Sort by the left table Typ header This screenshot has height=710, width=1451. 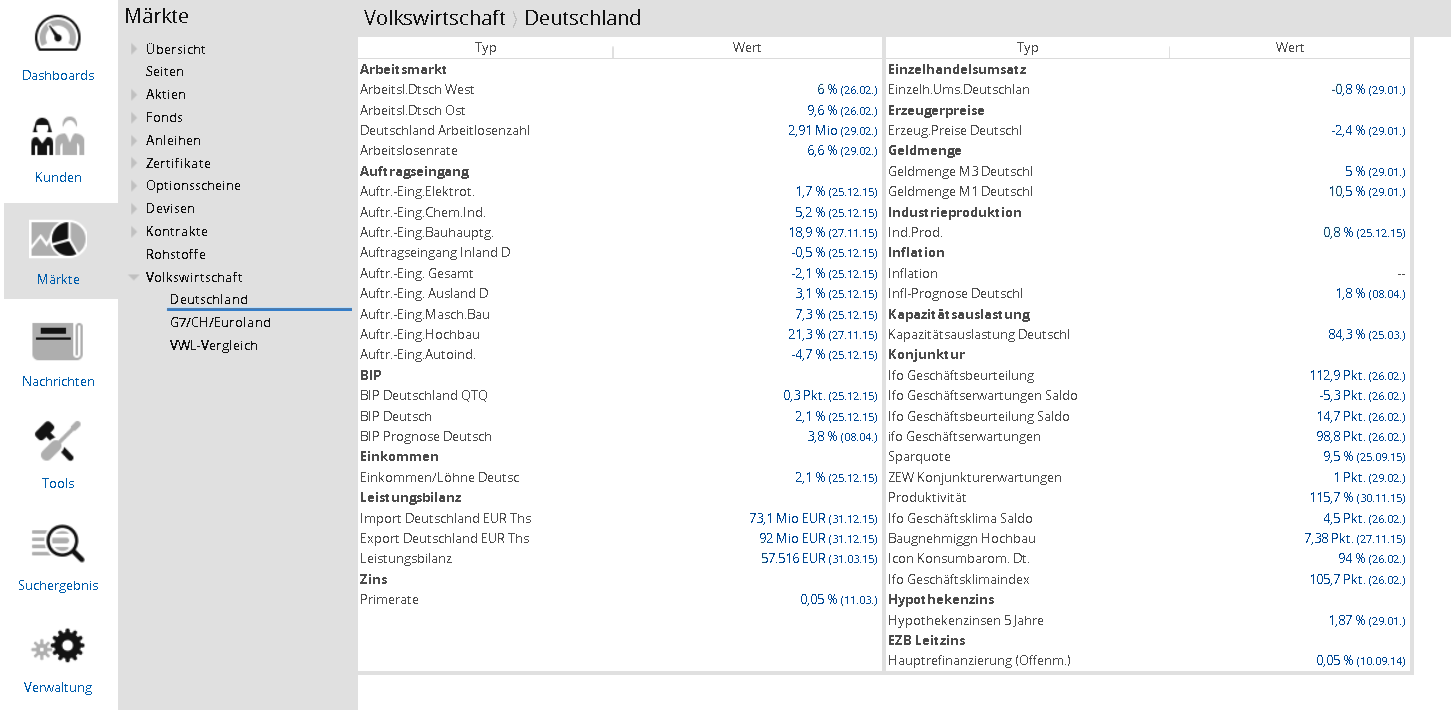(486, 48)
